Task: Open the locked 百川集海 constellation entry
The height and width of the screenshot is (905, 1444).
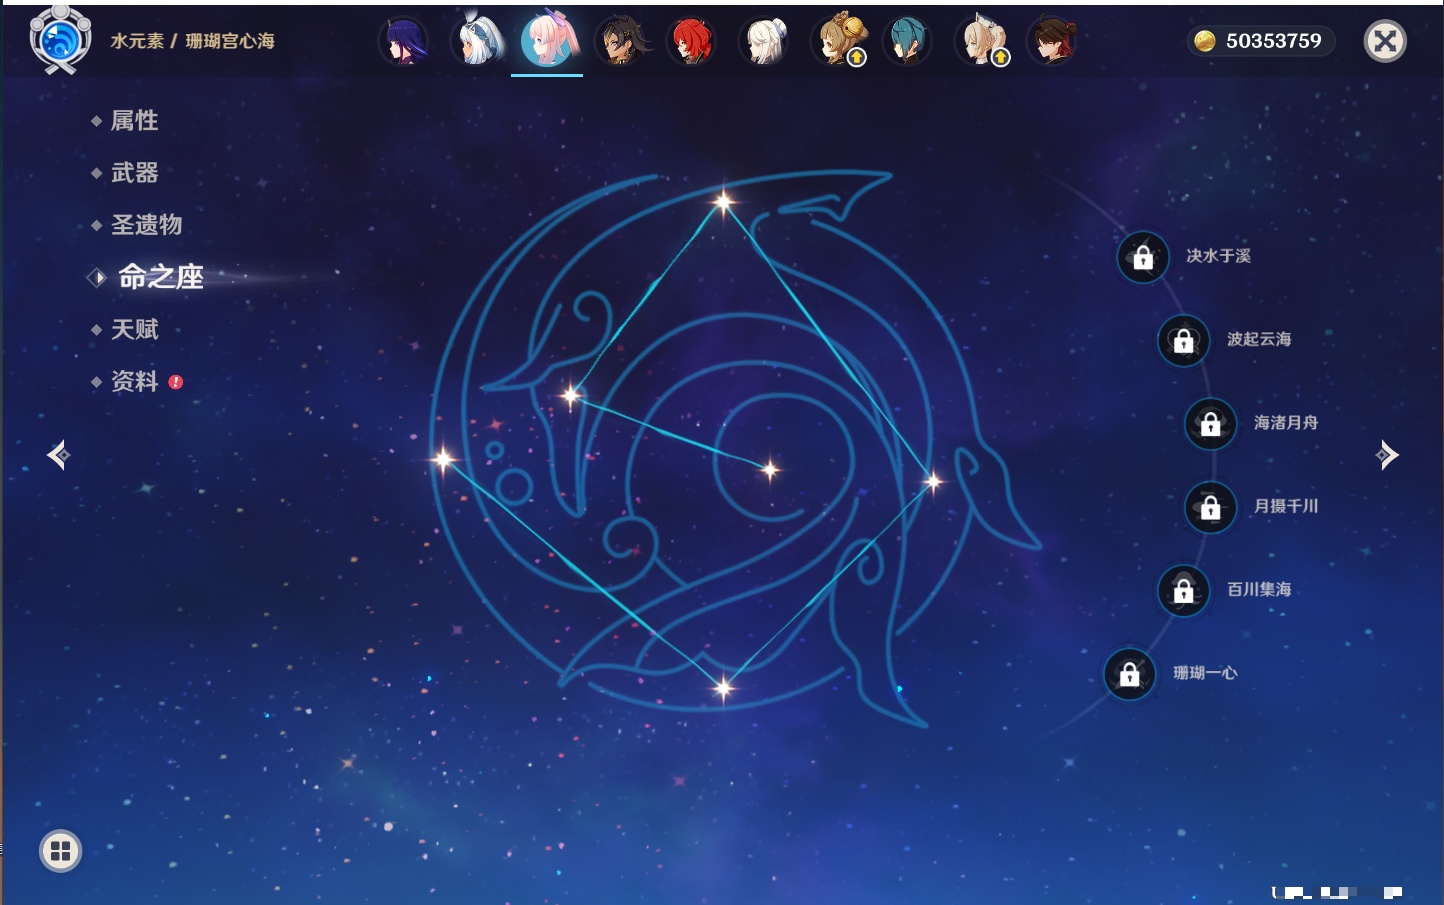Action: click(1183, 591)
